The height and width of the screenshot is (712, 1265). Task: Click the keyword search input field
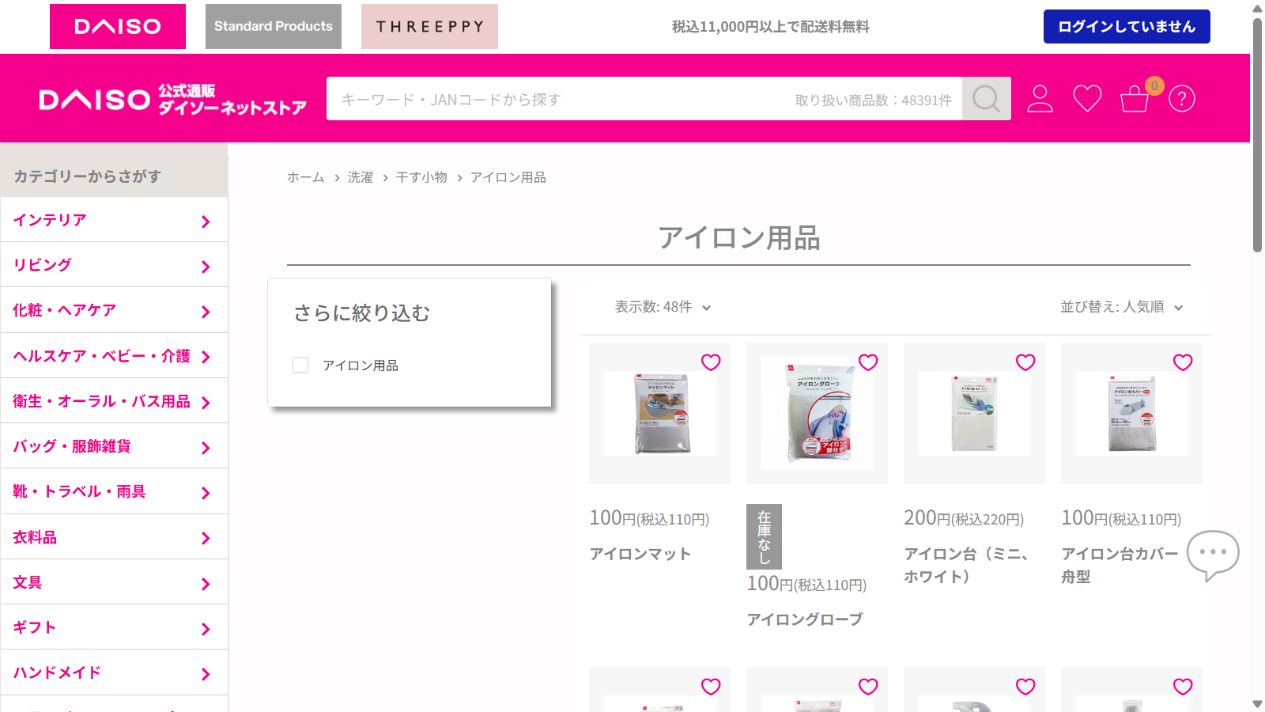click(644, 99)
